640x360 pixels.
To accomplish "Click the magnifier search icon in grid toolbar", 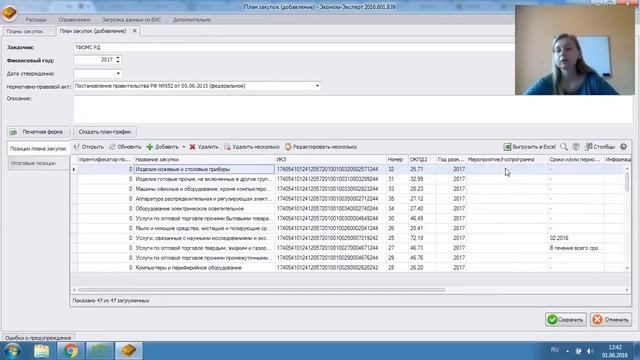I will (x=564, y=147).
